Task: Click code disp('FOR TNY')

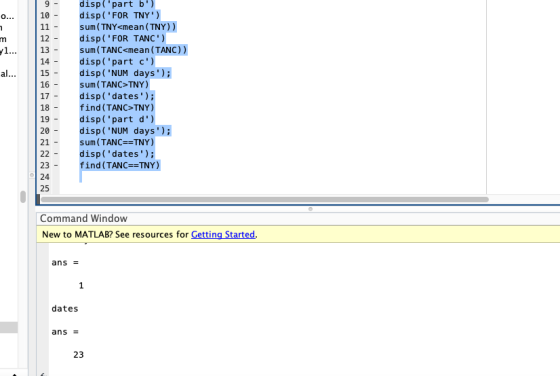Action: pyautogui.click(x=120, y=15)
